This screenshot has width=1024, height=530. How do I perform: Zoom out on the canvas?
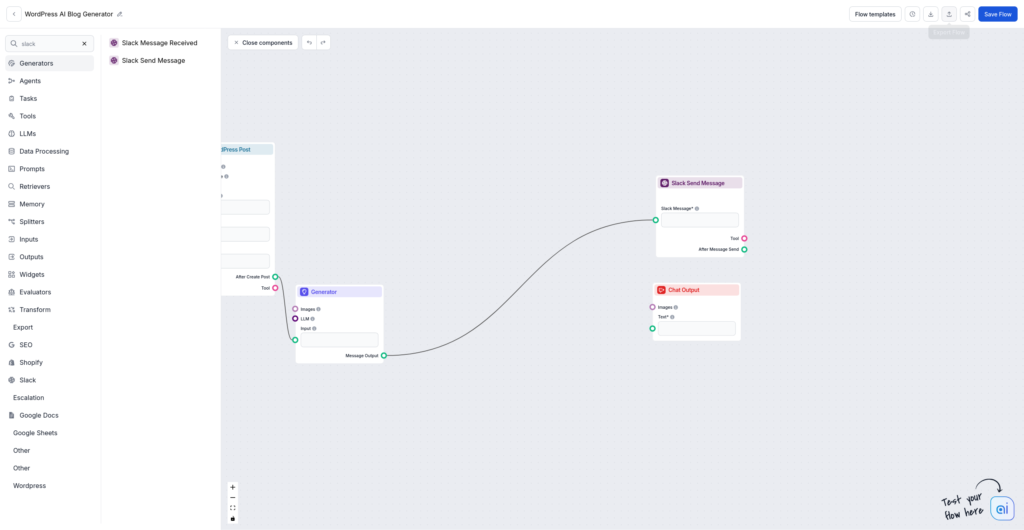click(233, 497)
